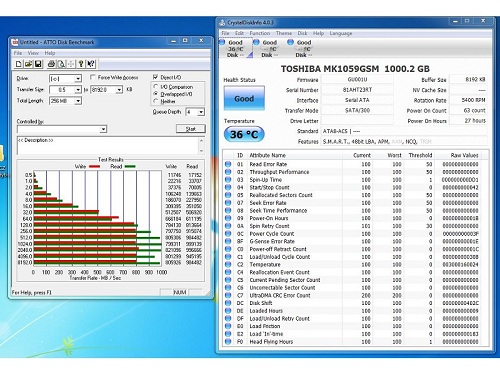Click the blue status circle for Spin-Up Time

(x=228, y=179)
